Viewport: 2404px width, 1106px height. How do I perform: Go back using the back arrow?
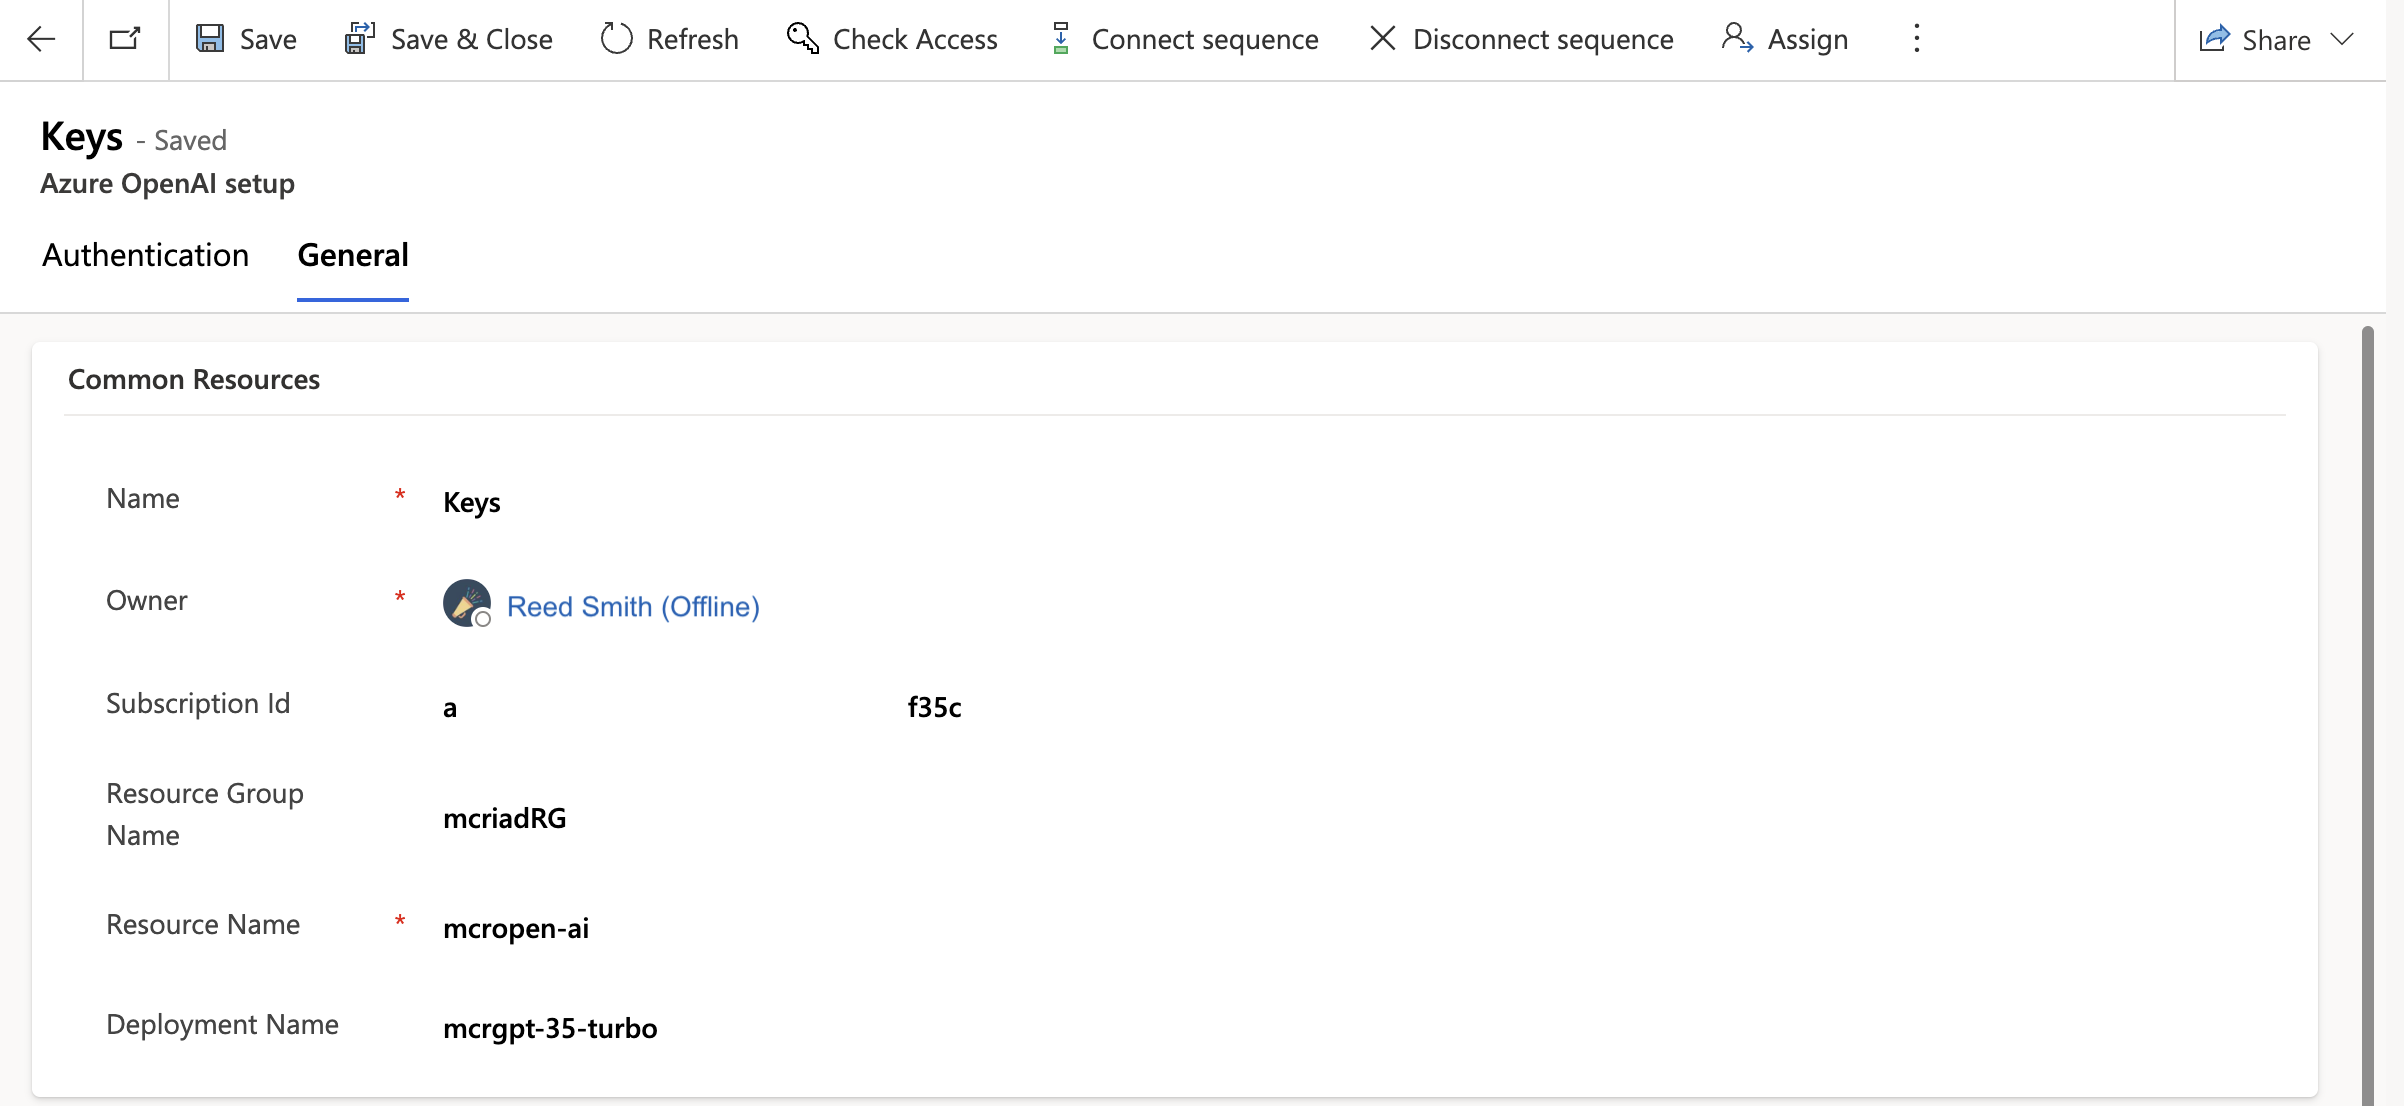point(41,39)
